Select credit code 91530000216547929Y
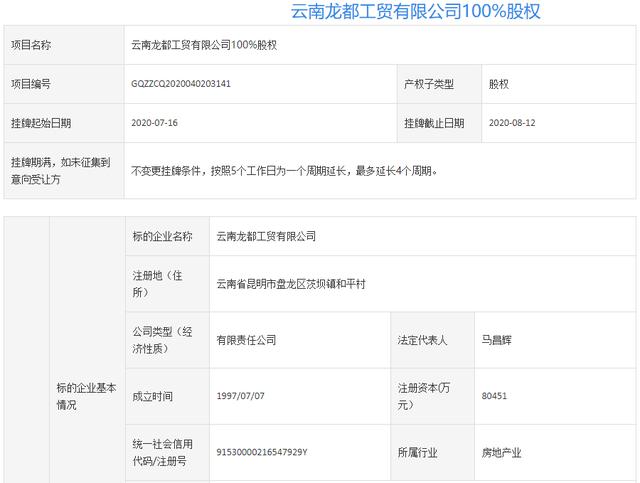The image size is (640, 483). tap(262, 452)
